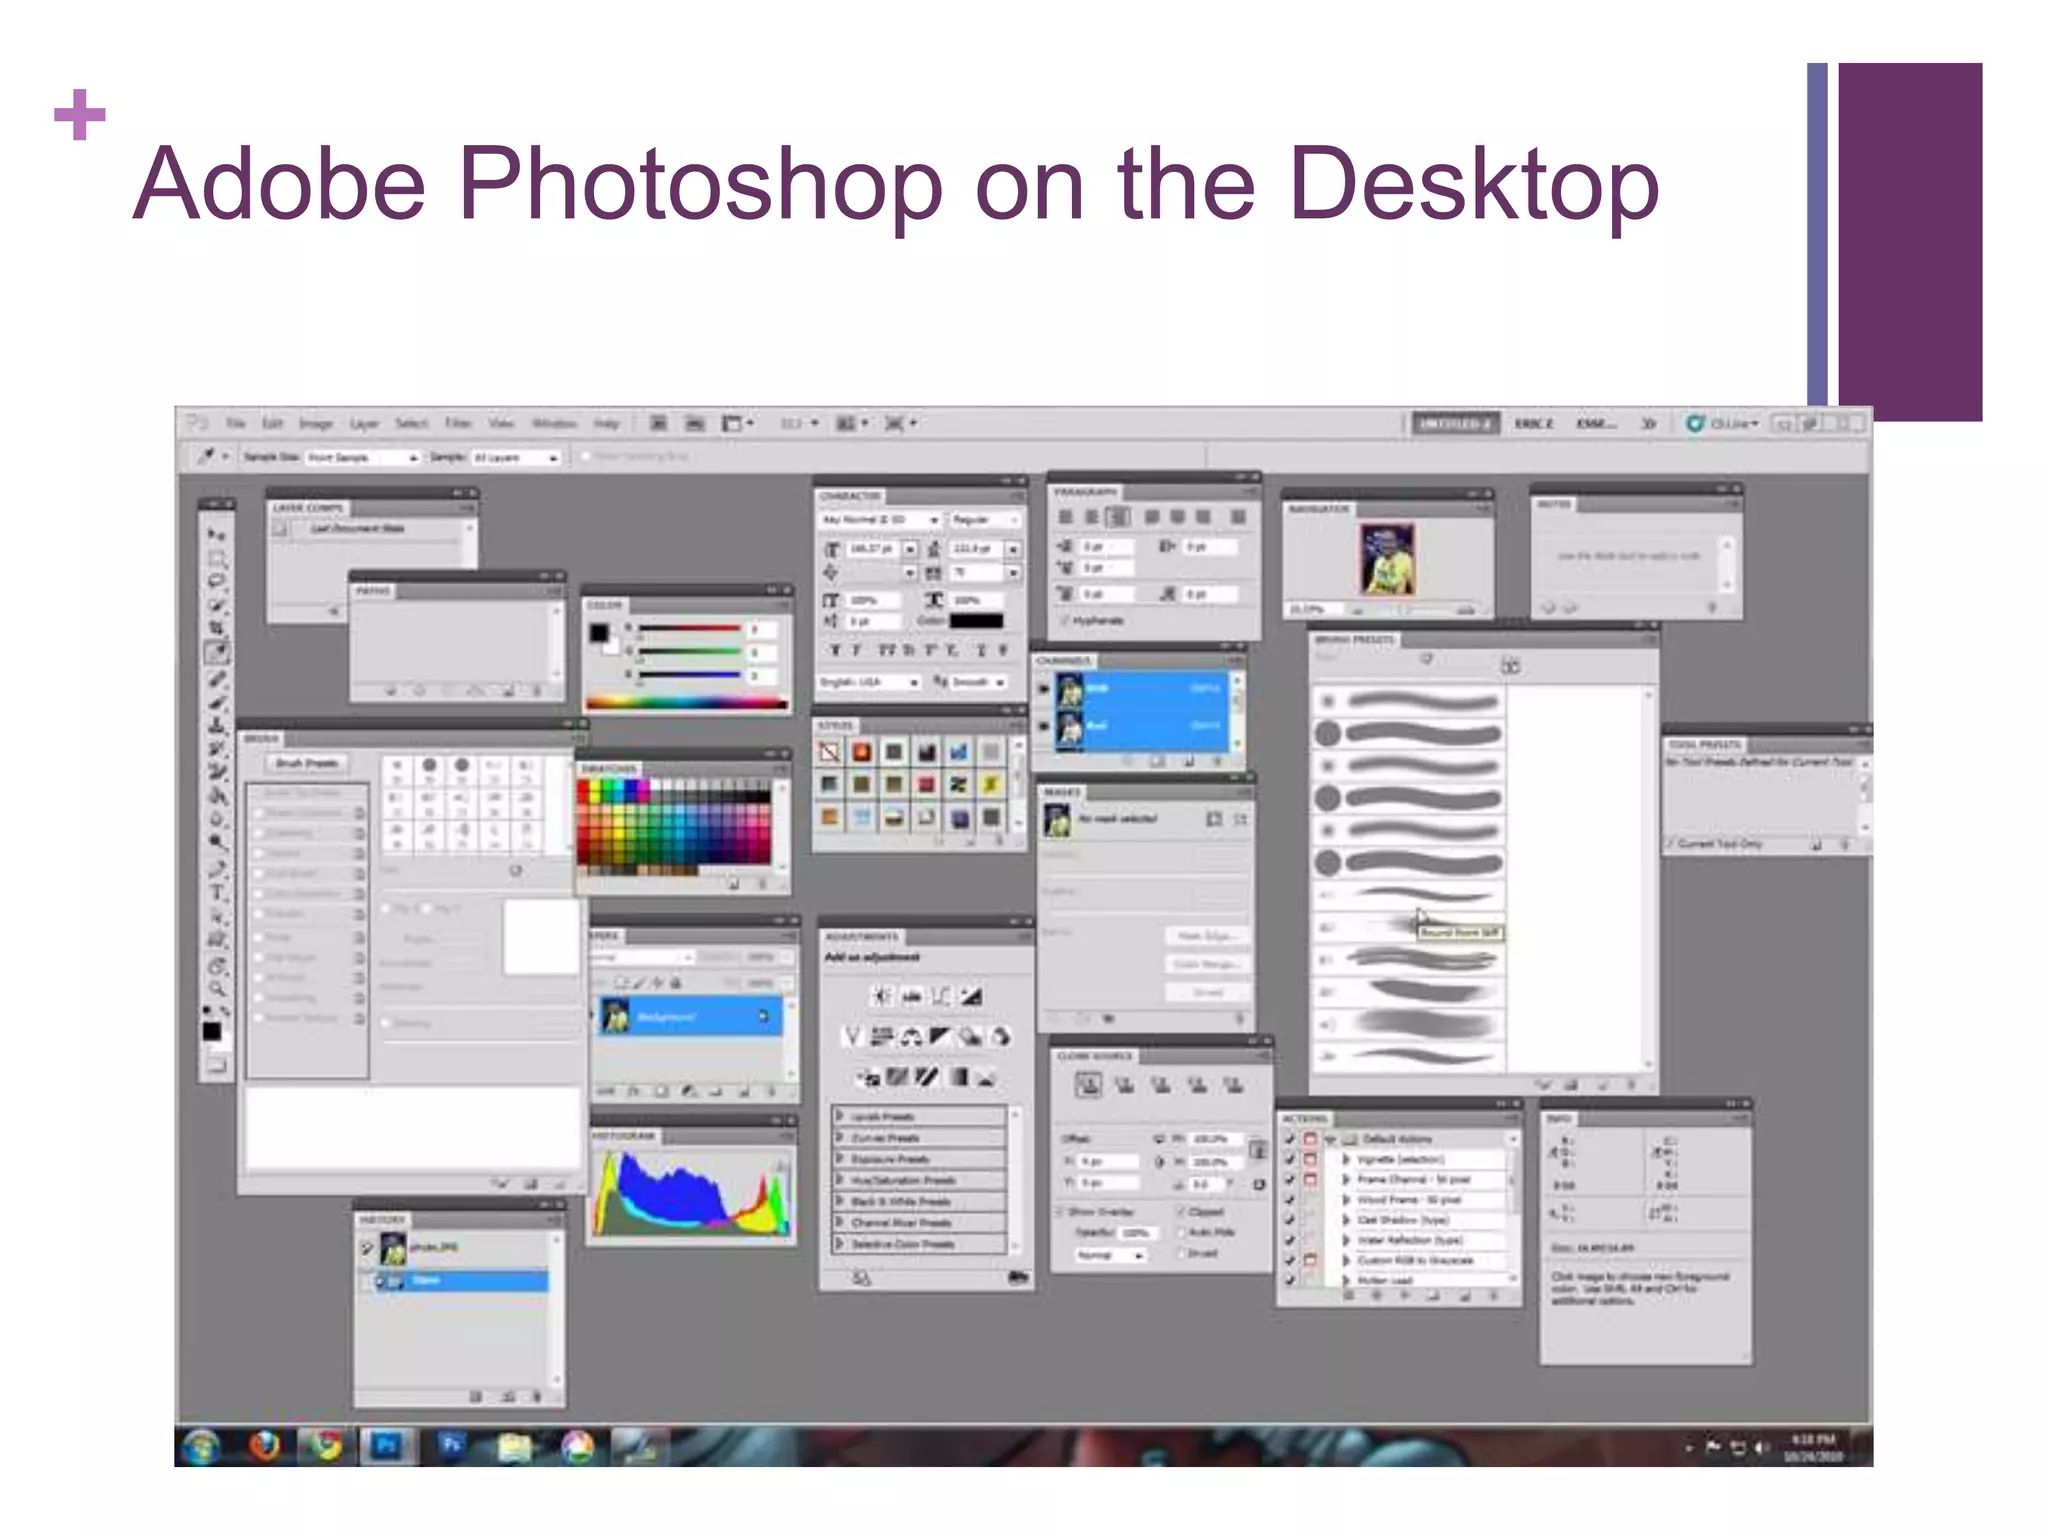2048x1536 pixels.
Task: Click Brightness/Contrast icon in Adjustments panel
Action: (x=881, y=996)
